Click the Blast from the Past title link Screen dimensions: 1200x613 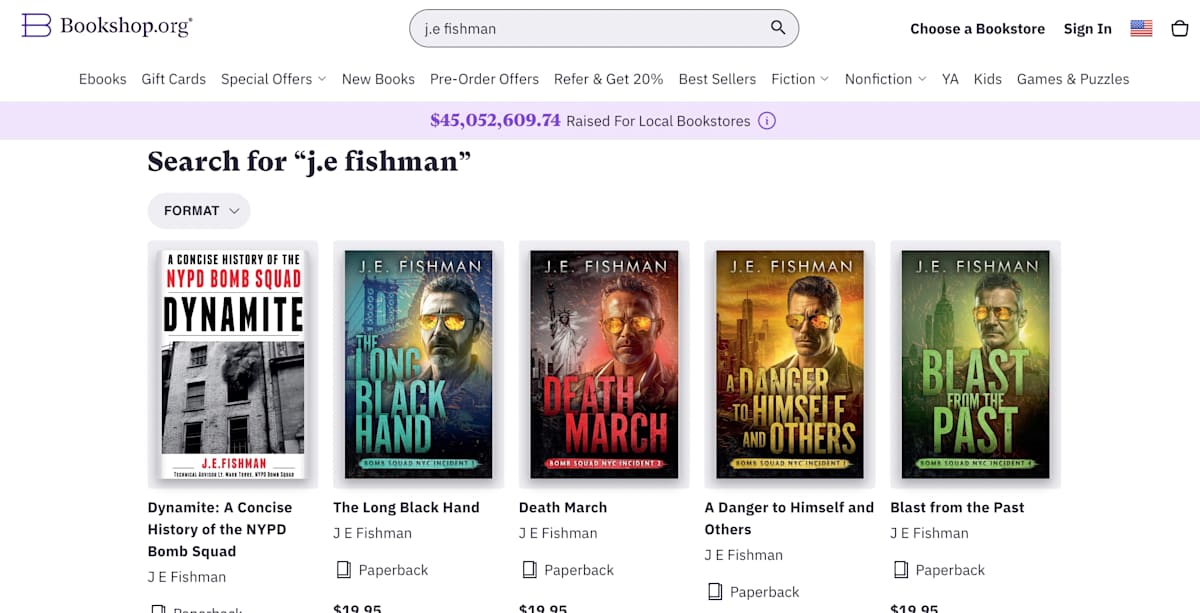coord(957,507)
